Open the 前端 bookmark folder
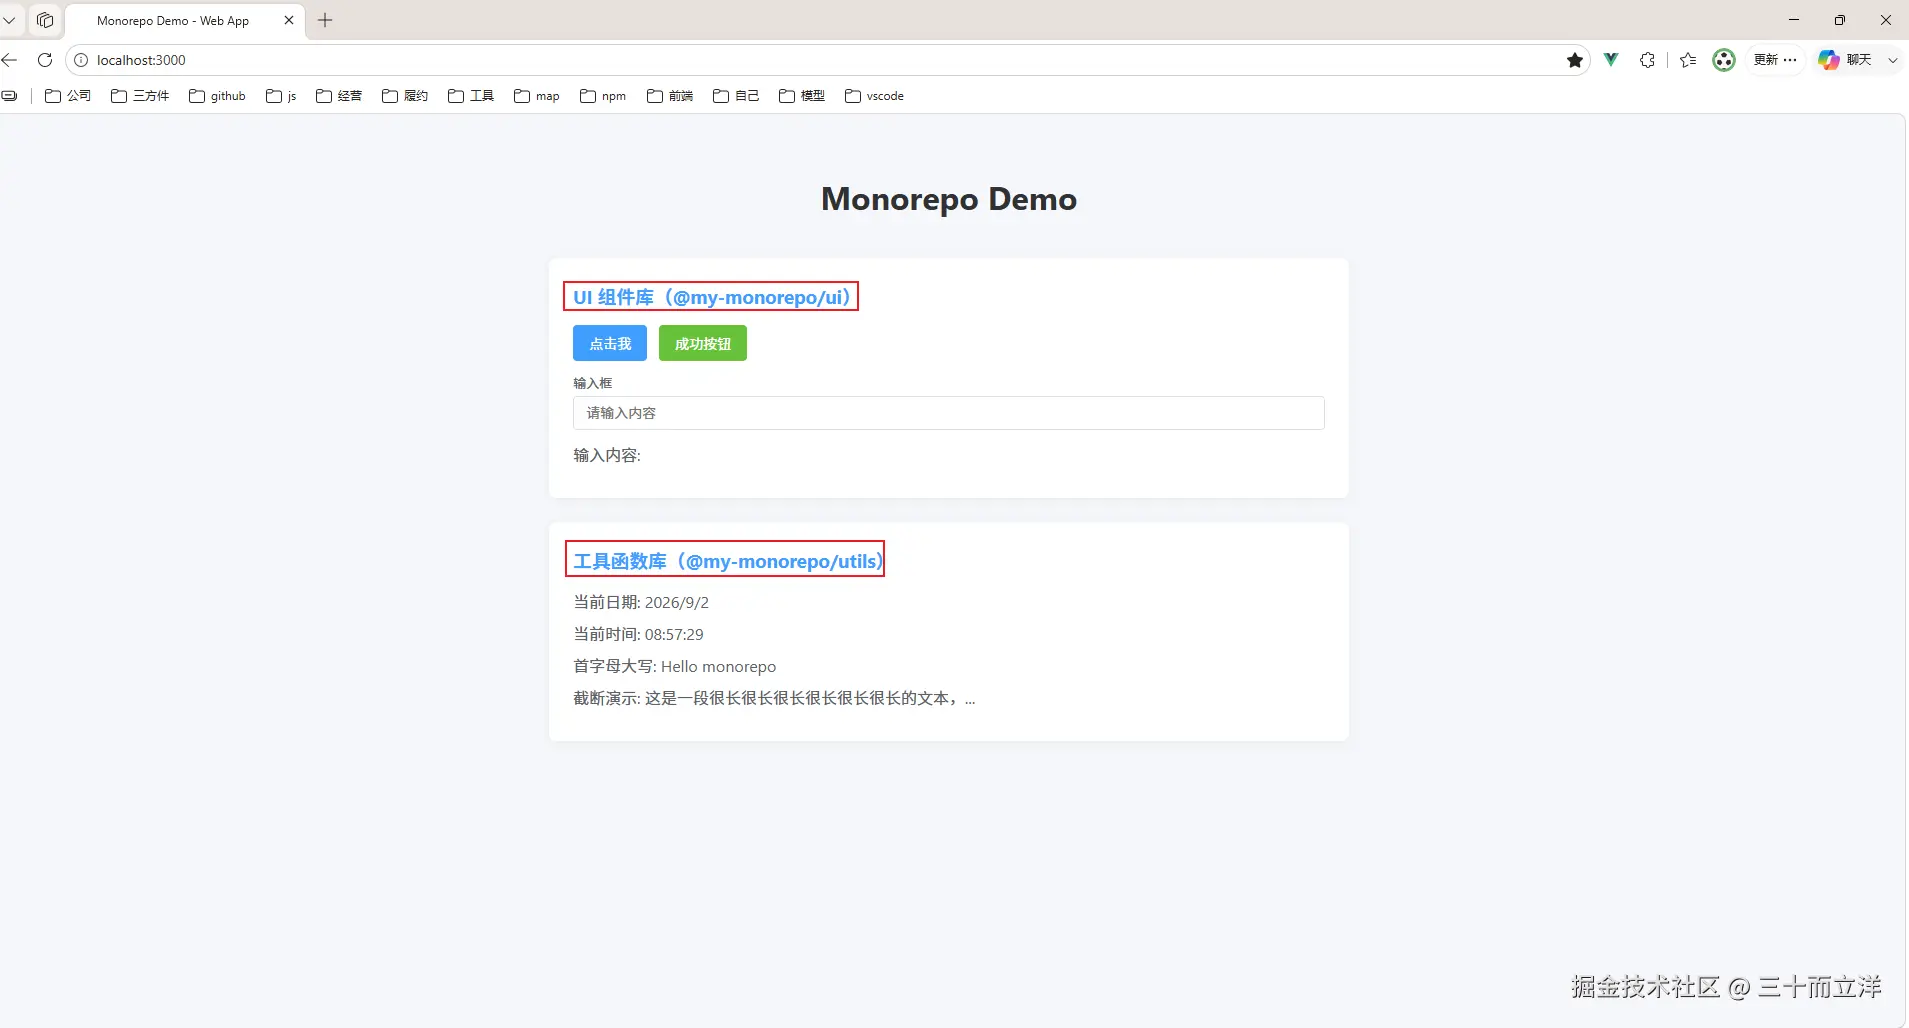 tap(670, 96)
